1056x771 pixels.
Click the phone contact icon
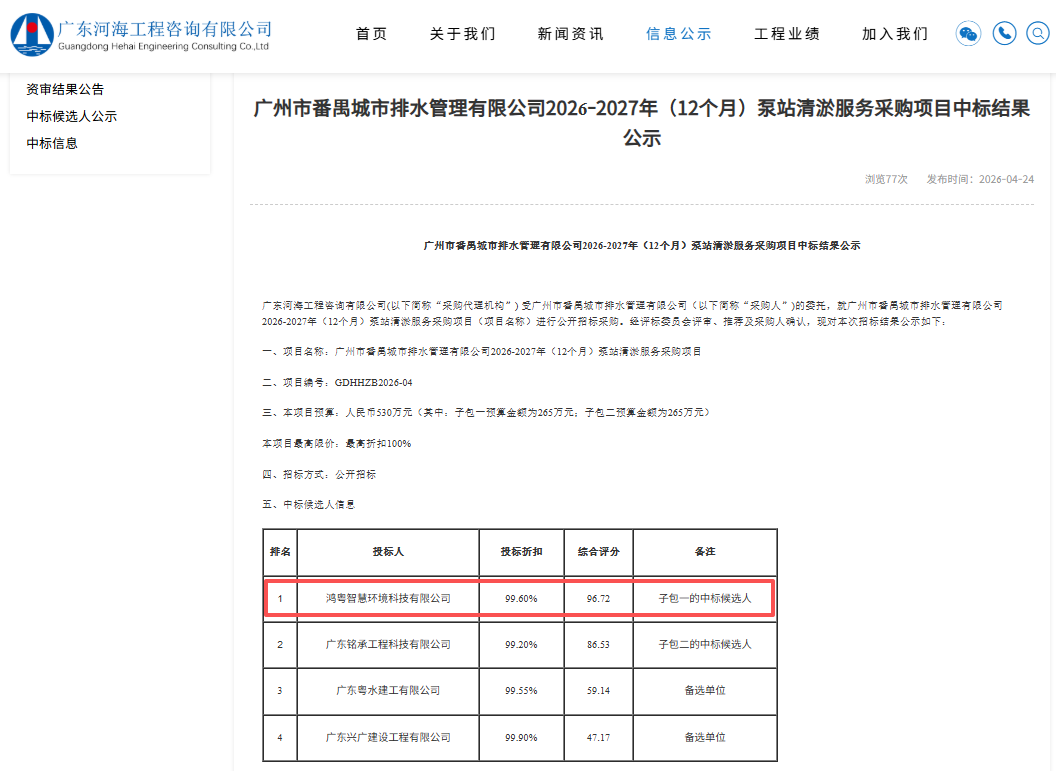[1004, 34]
